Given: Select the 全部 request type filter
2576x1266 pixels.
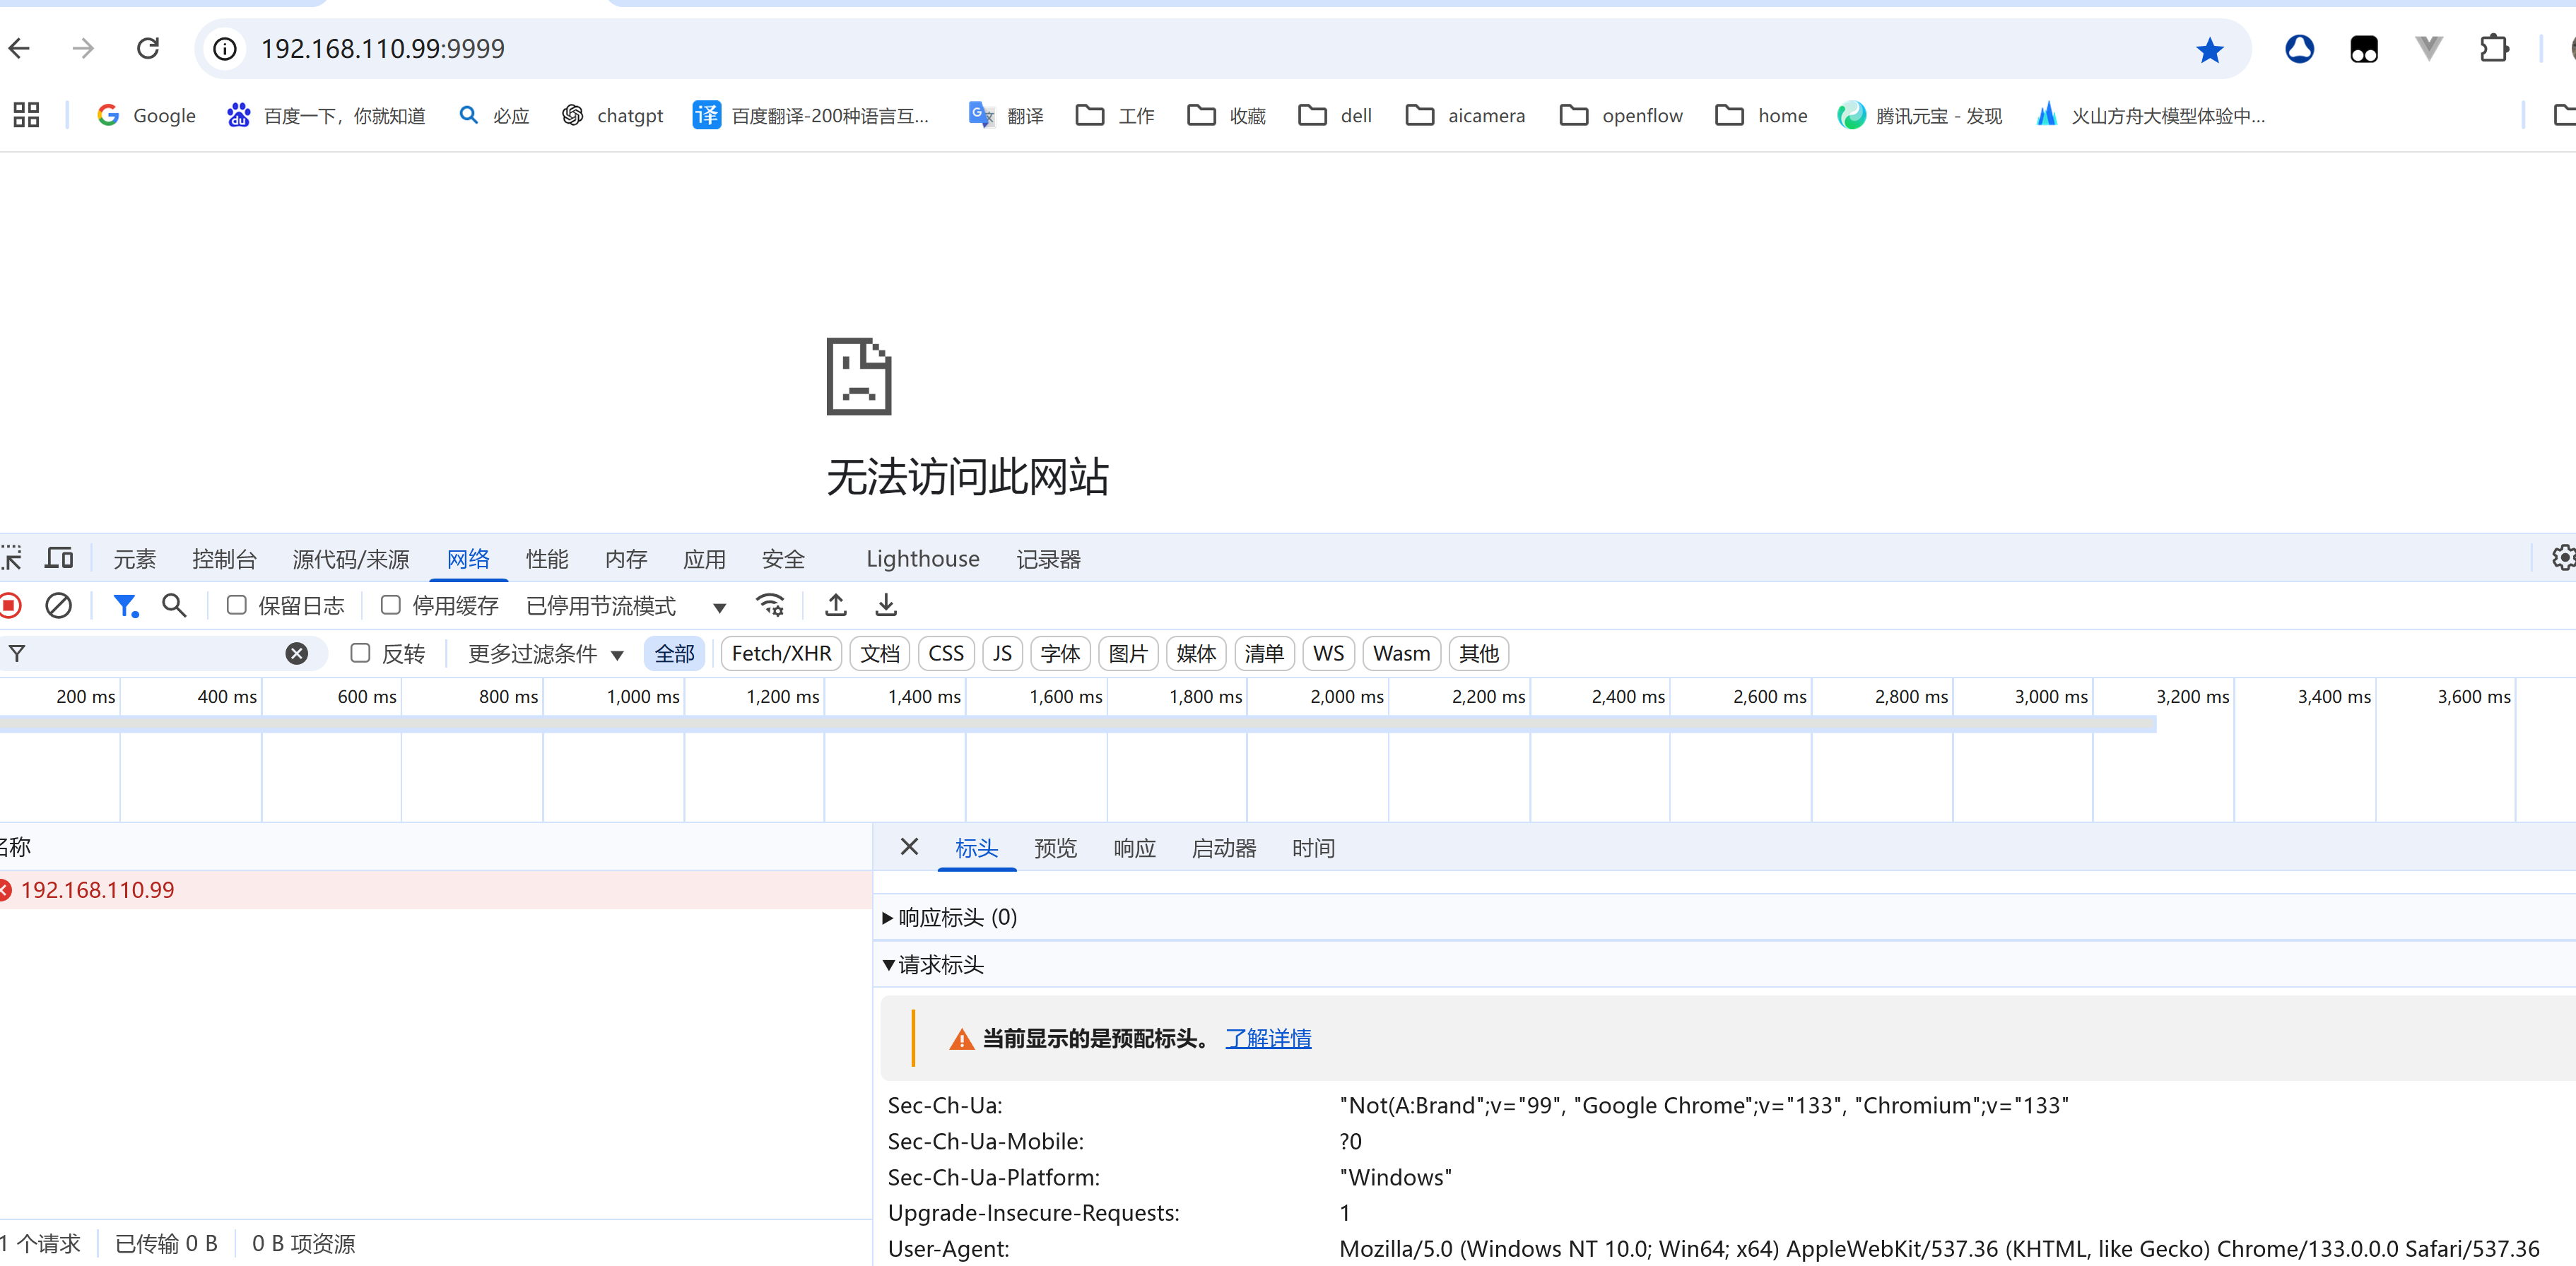Looking at the screenshot, I should pos(674,653).
